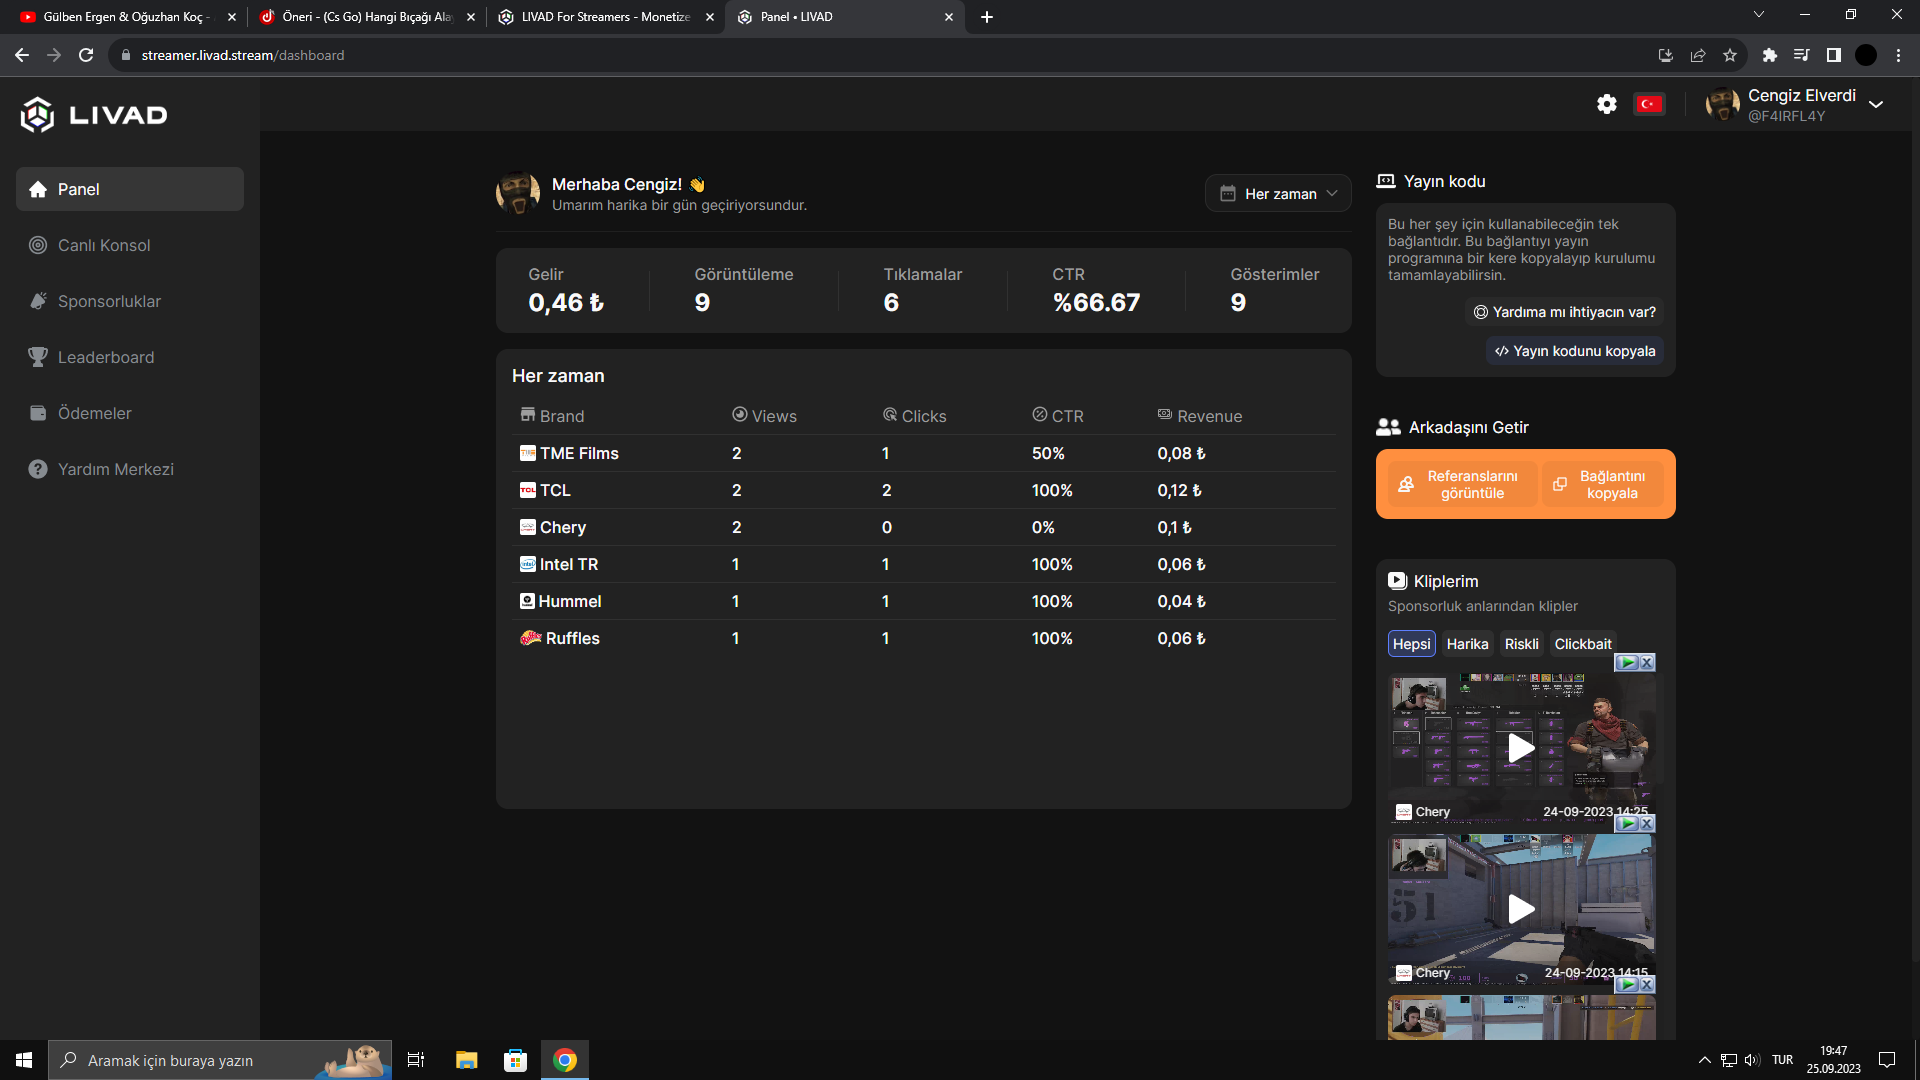Play the first Chery clip video
Viewport: 1920px width, 1080px height.
(x=1520, y=747)
